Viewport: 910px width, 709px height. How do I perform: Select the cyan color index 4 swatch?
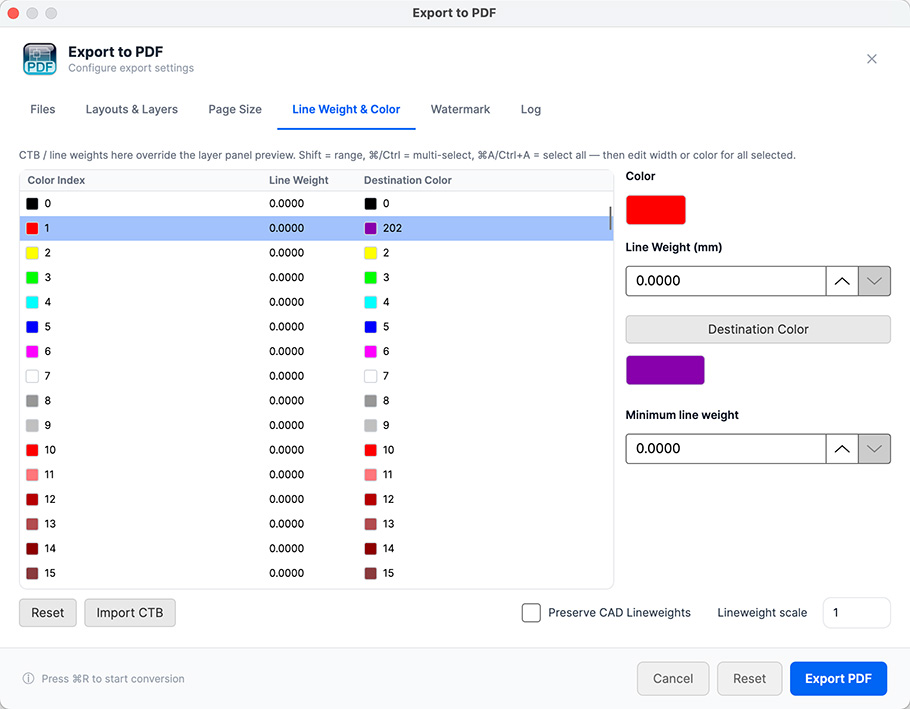(x=32, y=302)
